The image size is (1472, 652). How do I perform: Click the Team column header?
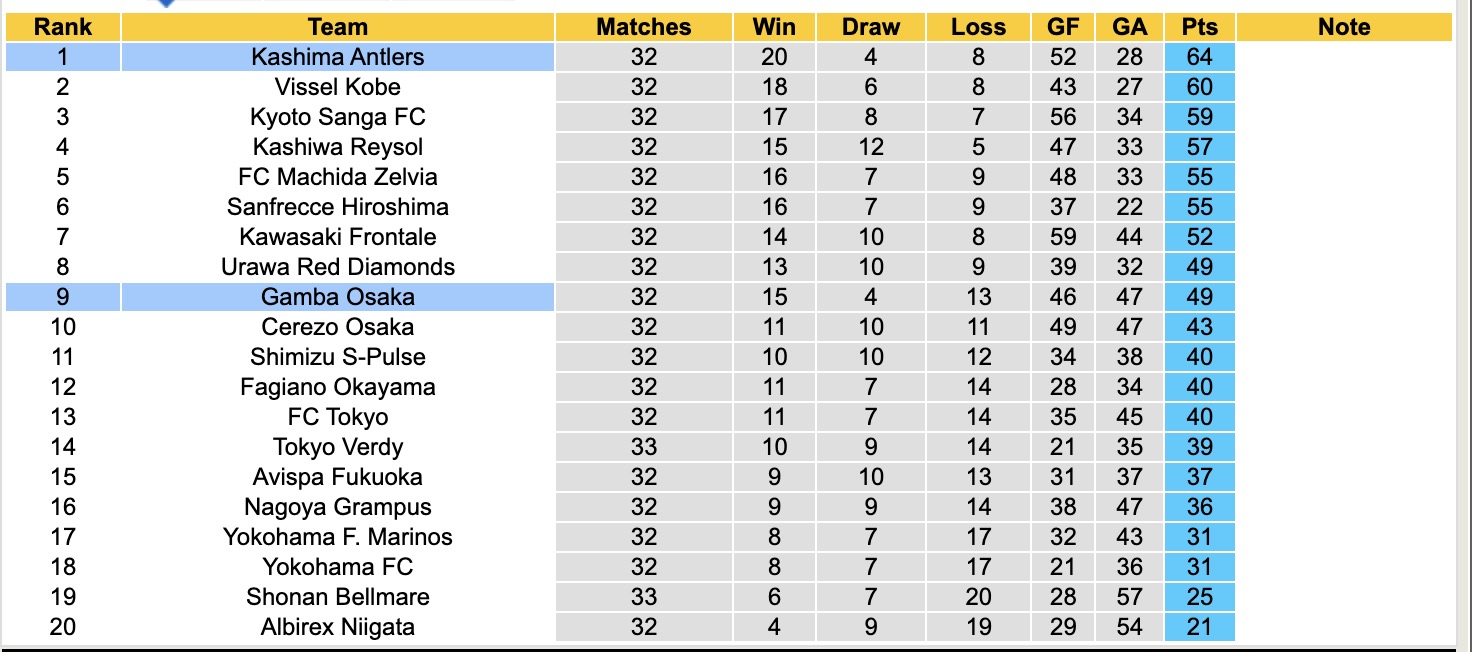click(x=338, y=27)
